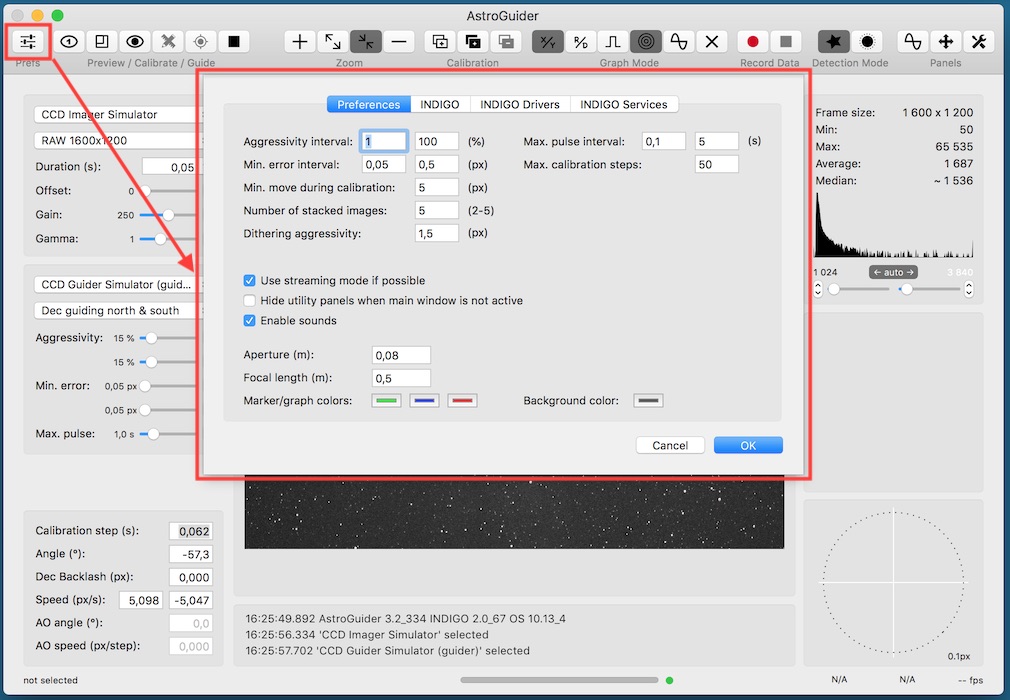The height and width of the screenshot is (700, 1010).
Task: Open the CCD Guider Simulator dropdown
Action: tap(119, 285)
